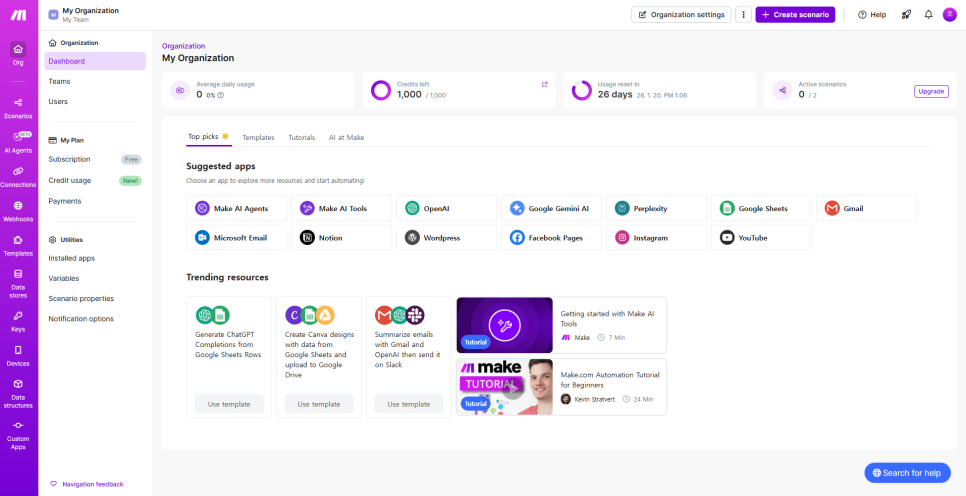
Task: Select Dashboard in the Organization menu
Action: [95, 61]
